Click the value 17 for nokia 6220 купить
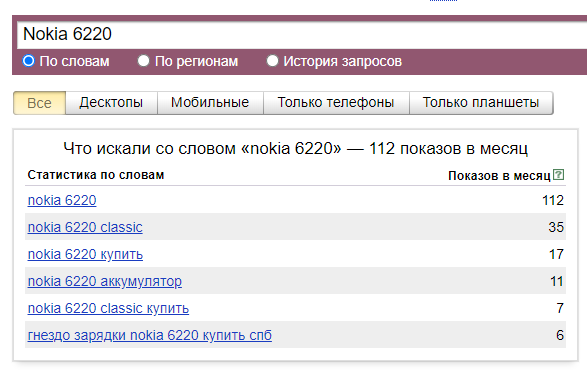This screenshot has height=378, width=587. coord(556,254)
